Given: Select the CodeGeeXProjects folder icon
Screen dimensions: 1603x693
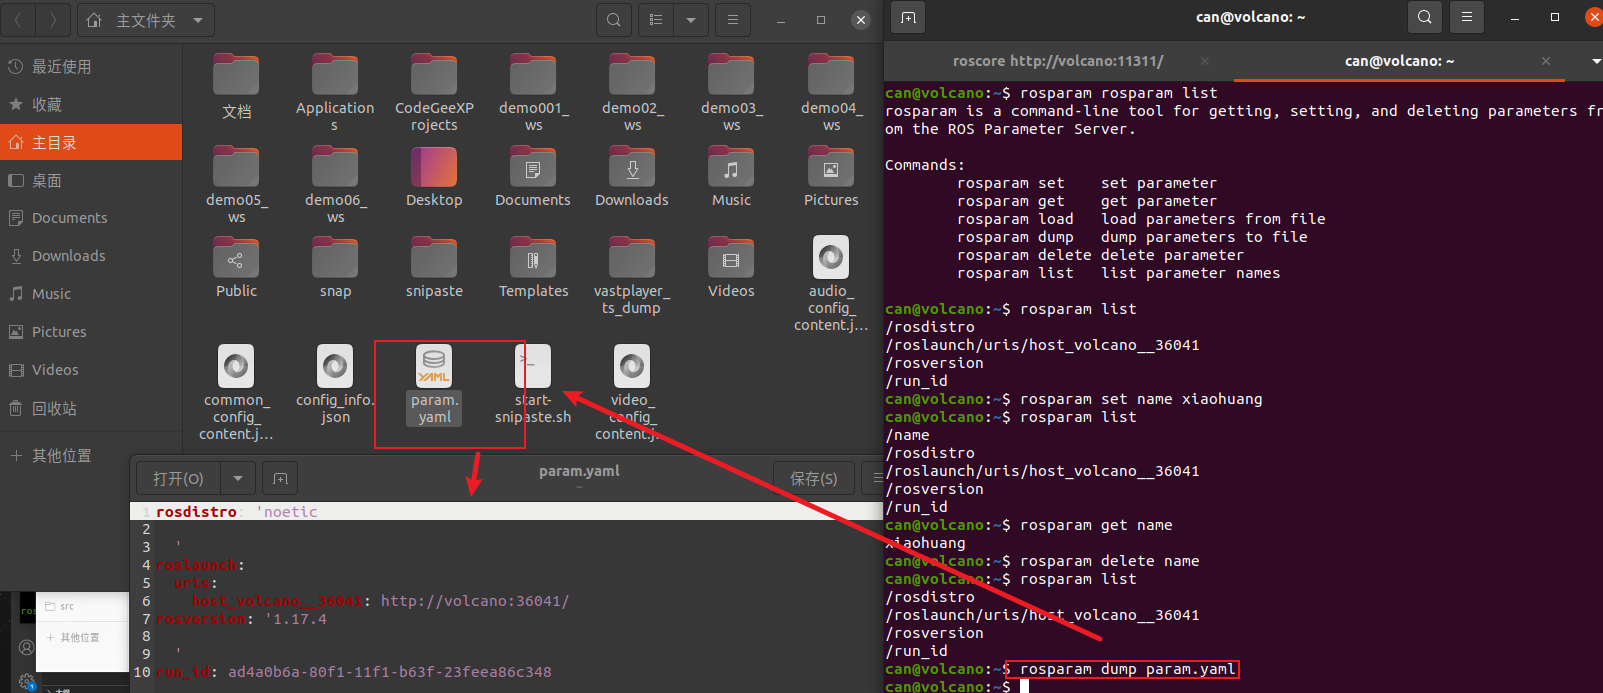Looking at the screenshot, I should point(434,75).
